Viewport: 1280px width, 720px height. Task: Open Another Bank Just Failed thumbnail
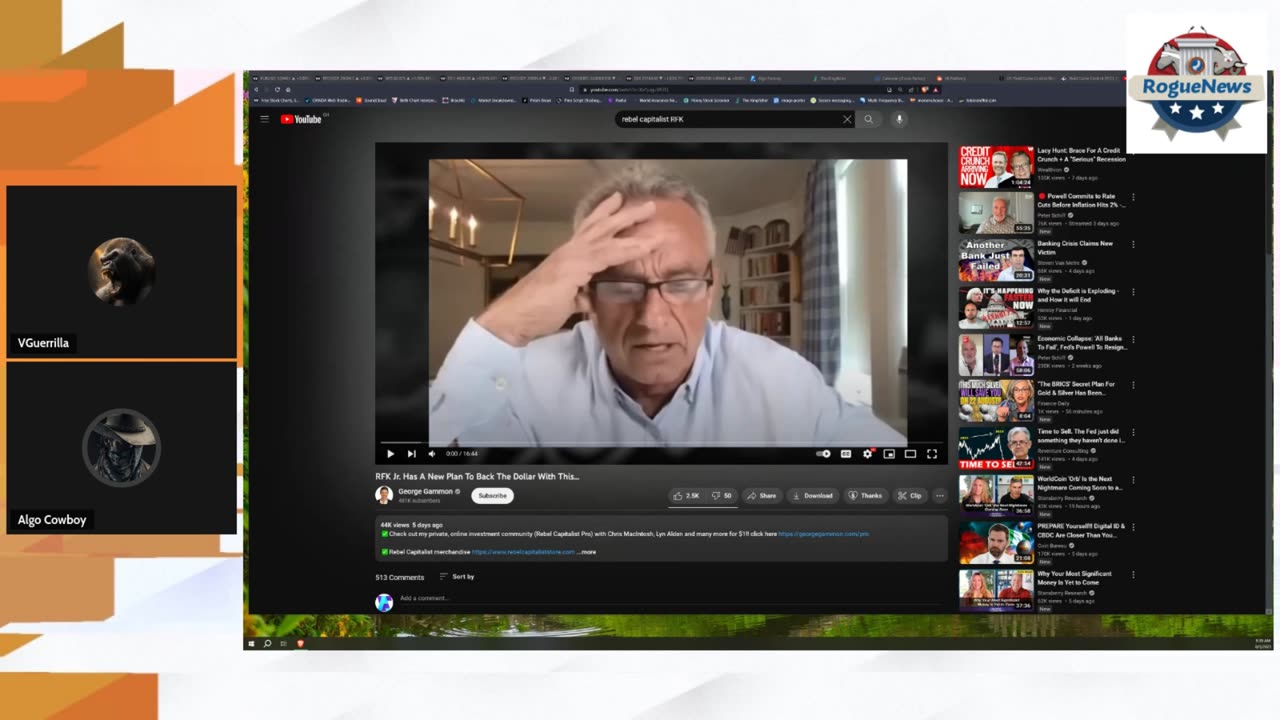tap(996, 260)
